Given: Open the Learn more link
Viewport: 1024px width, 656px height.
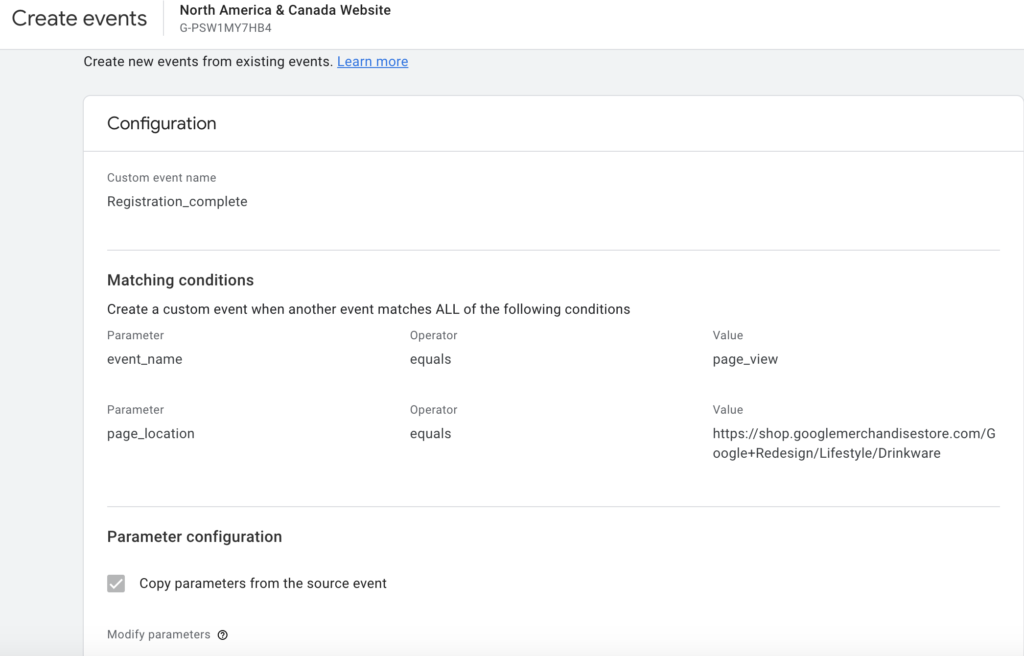Looking at the screenshot, I should click(372, 62).
